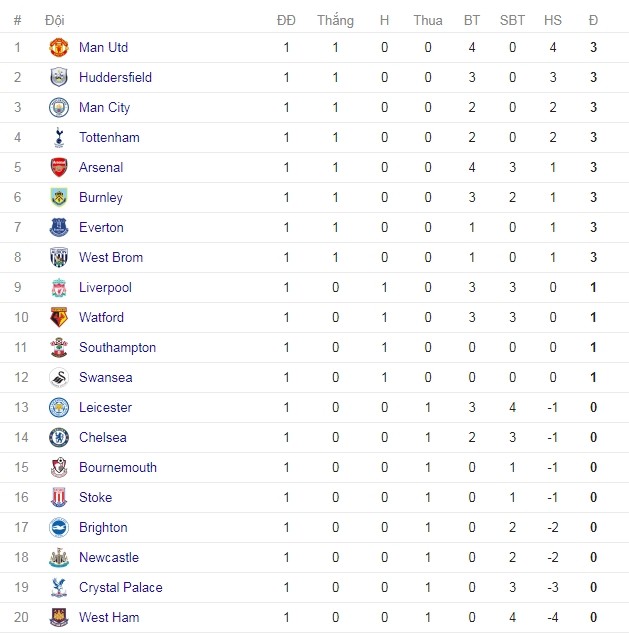Click the West Ham club crest
The height and width of the screenshot is (633, 629).
tap(59, 617)
